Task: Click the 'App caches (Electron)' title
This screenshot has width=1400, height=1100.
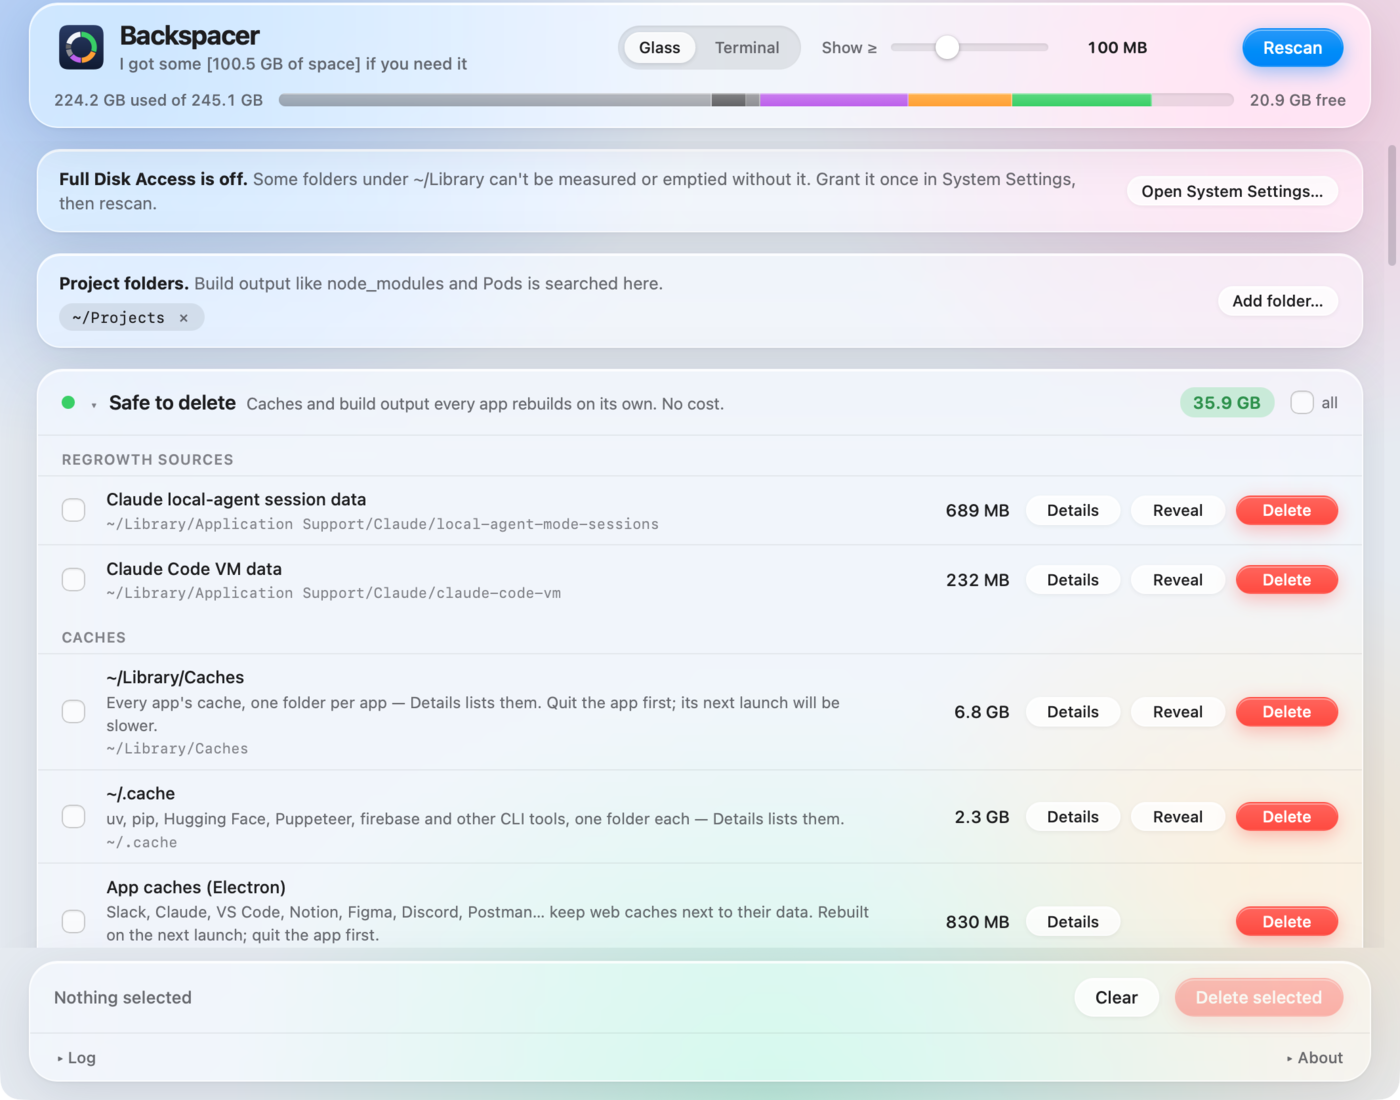Action: tap(196, 887)
